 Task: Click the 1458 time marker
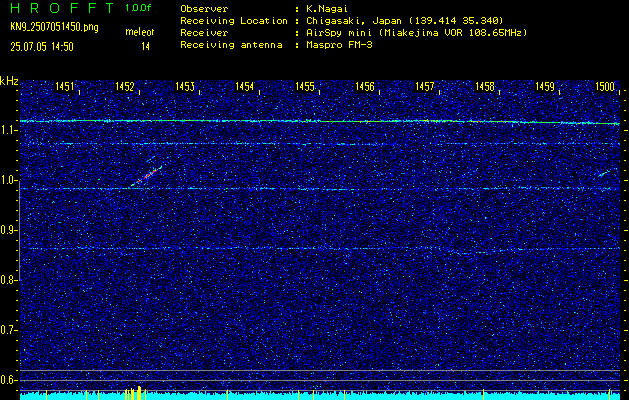point(485,86)
